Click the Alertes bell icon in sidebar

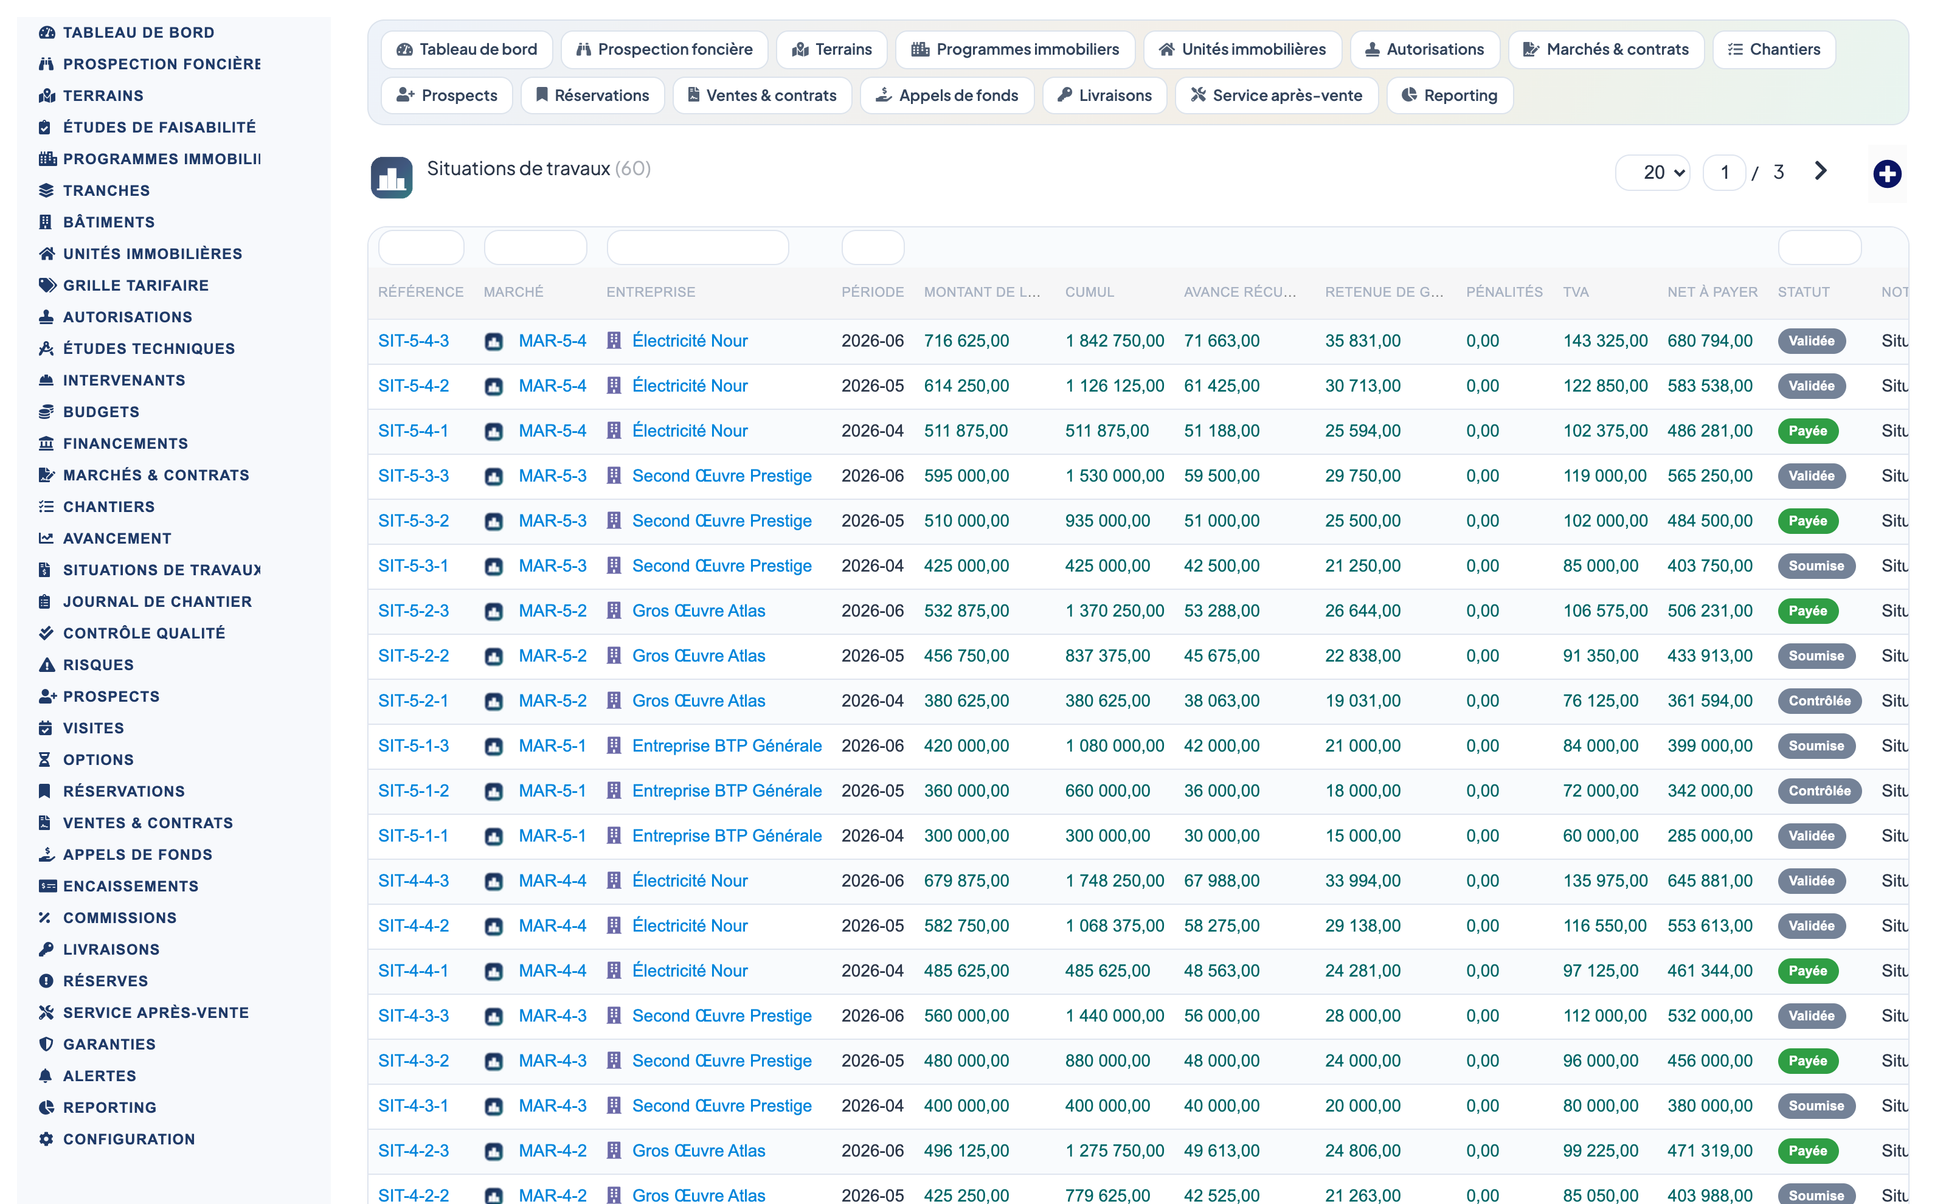pyautogui.click(x=46, y=1076)
